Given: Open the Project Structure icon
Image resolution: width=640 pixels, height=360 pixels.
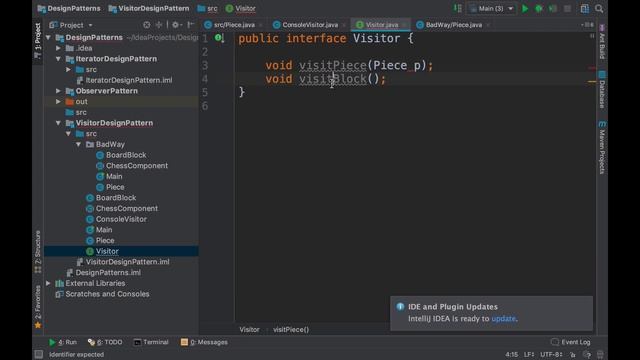Looking at the screenshot, I should tap(584, 9).
